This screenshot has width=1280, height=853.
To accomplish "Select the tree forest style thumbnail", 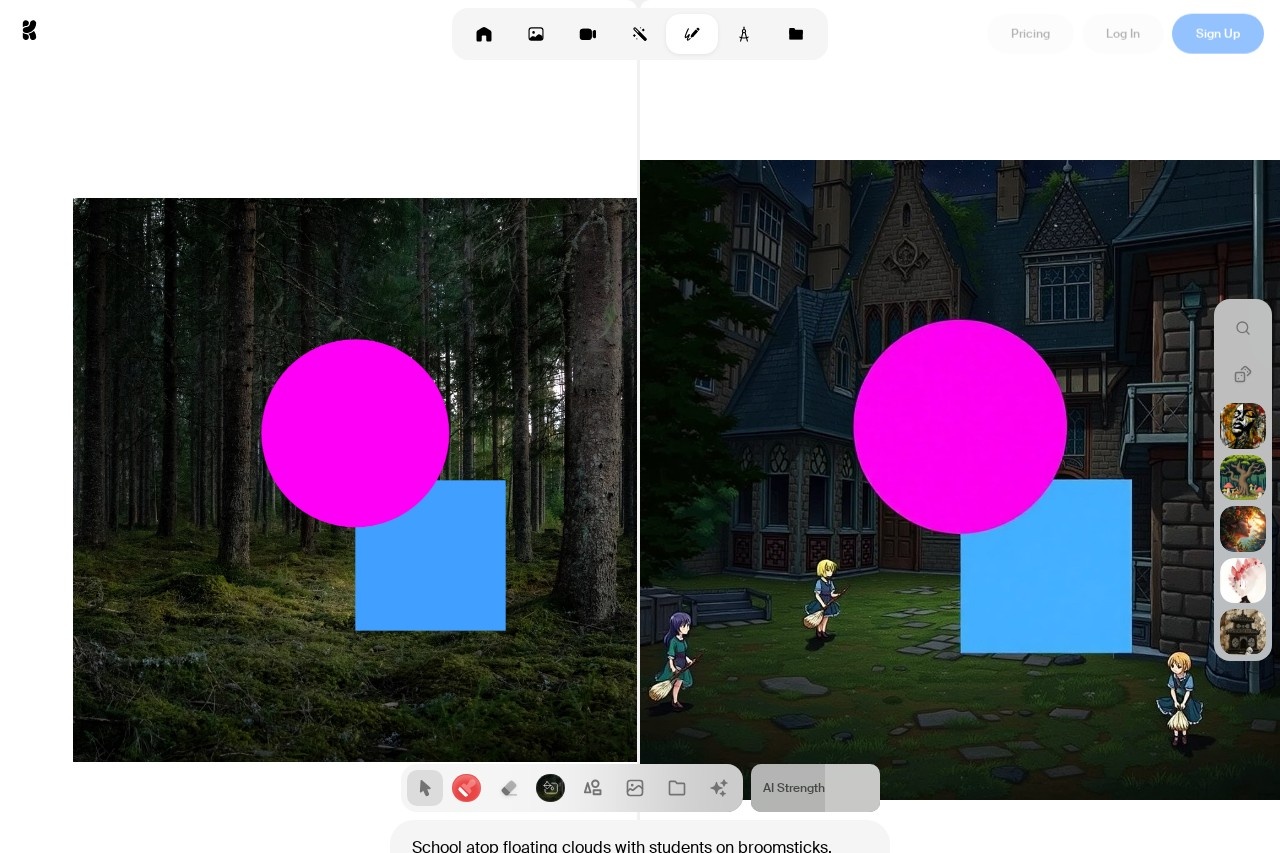I will [x=1243, y=477].
